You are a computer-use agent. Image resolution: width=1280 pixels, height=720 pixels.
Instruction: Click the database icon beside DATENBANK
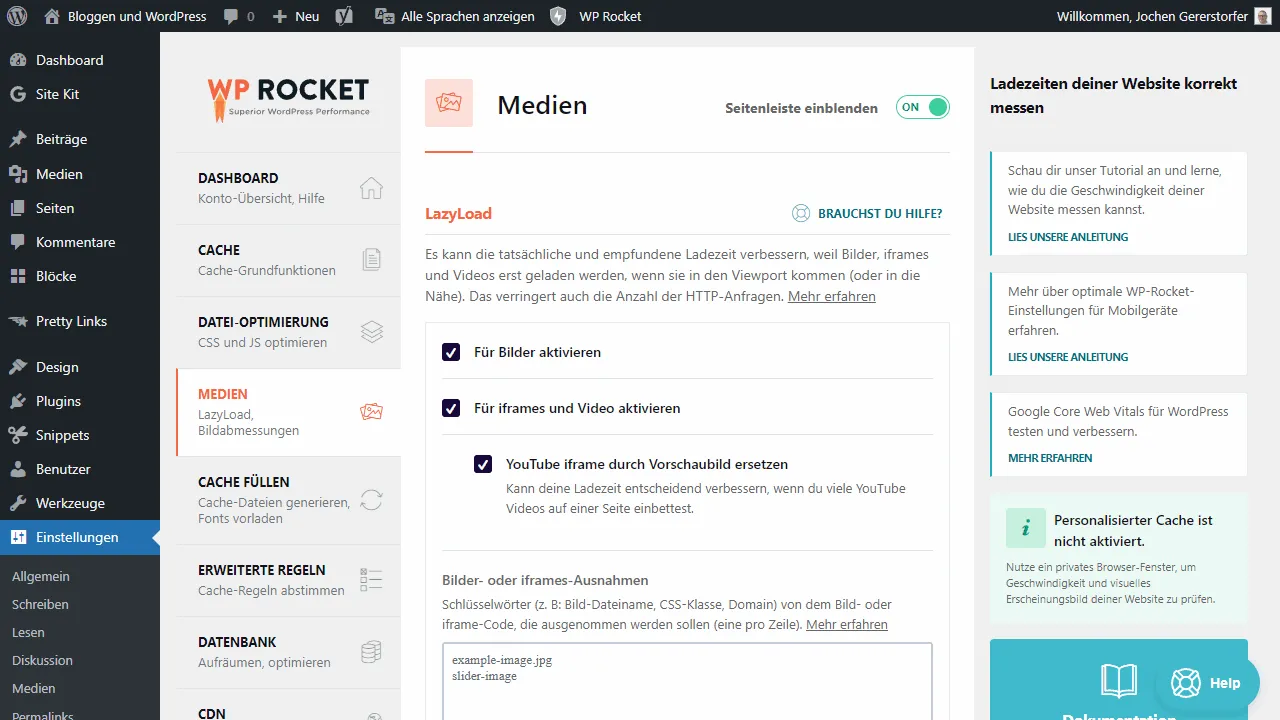point(371,652)
